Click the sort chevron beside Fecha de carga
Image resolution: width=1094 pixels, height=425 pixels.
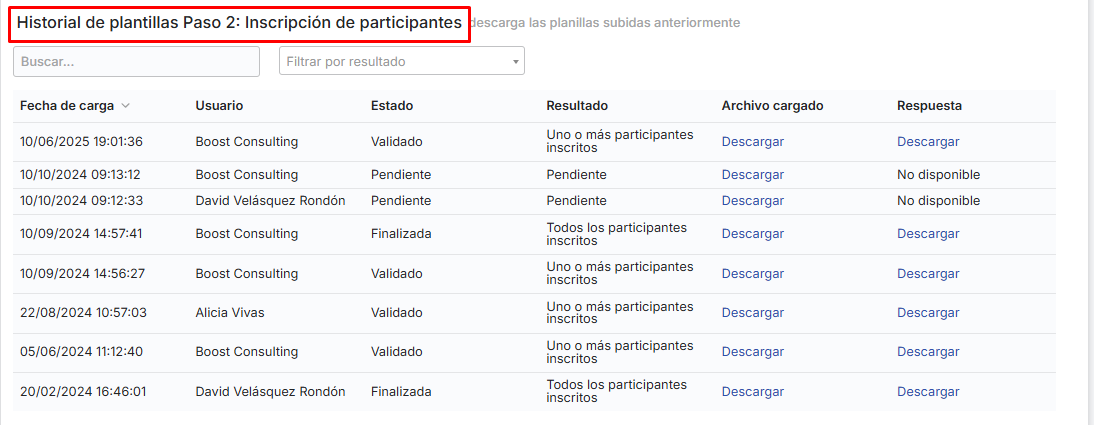pos(126,106)
